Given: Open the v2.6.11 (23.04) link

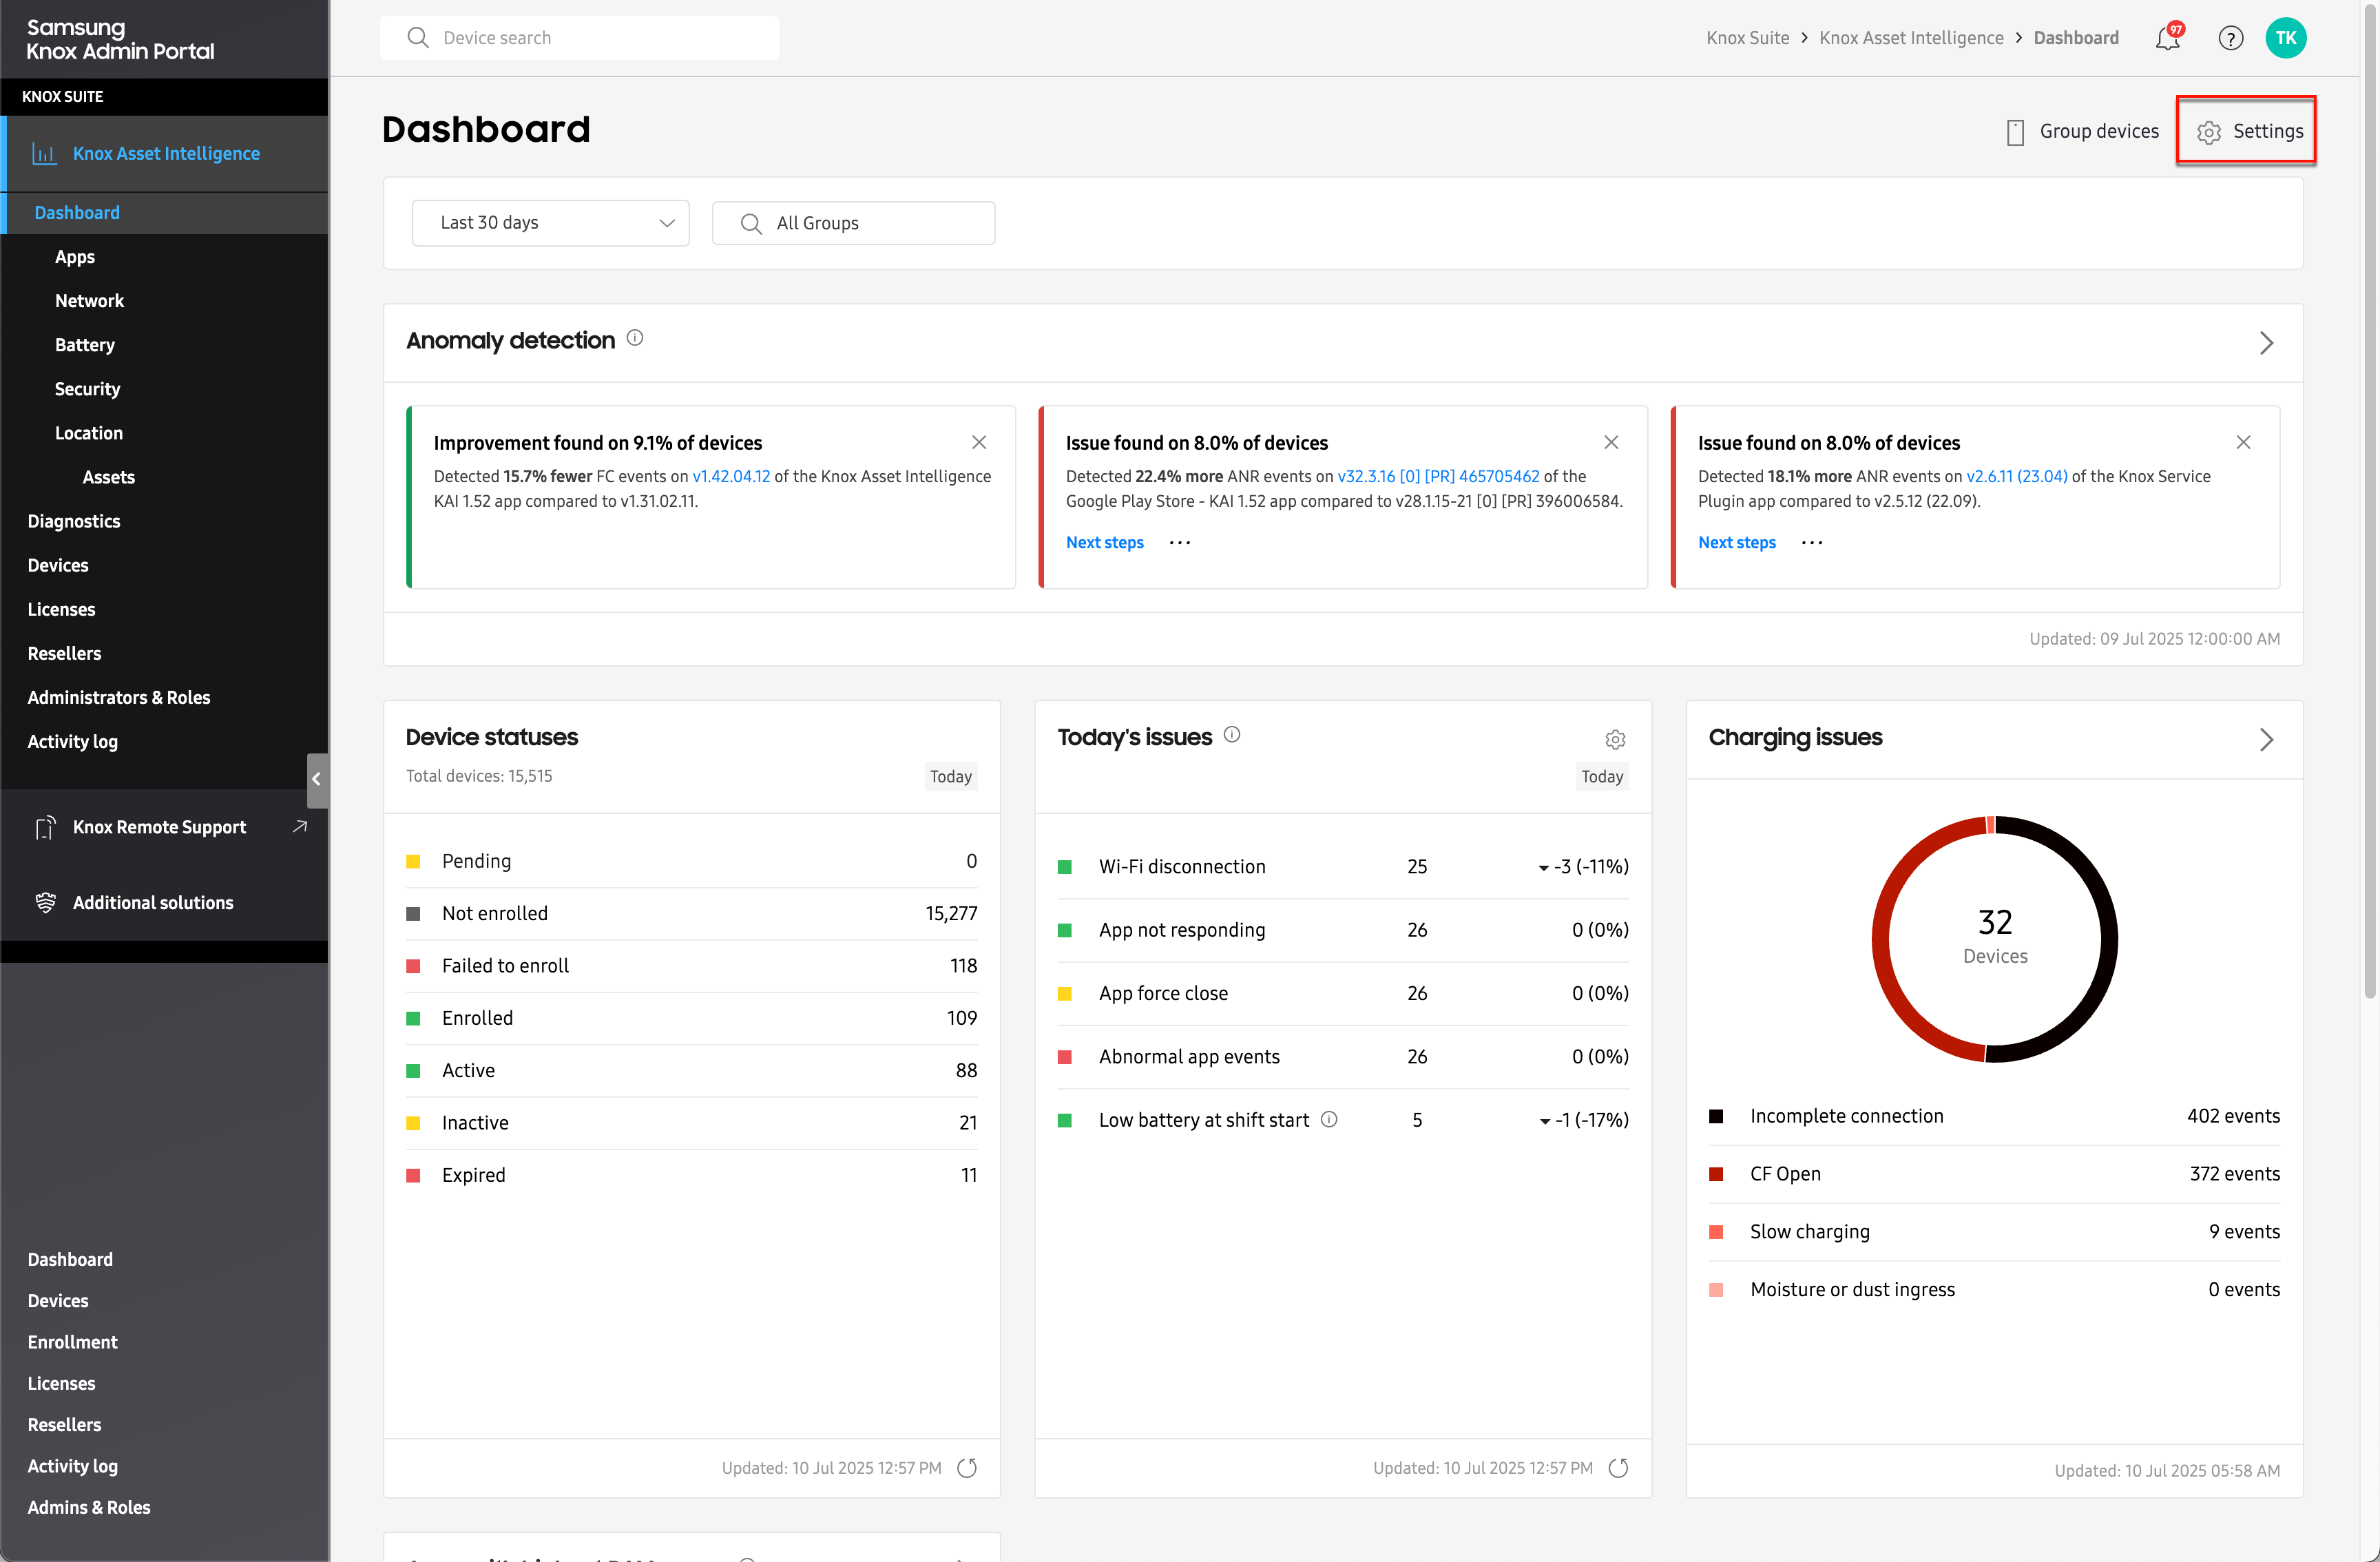Looking at the screenshot, I should (x=2016, y=476).
